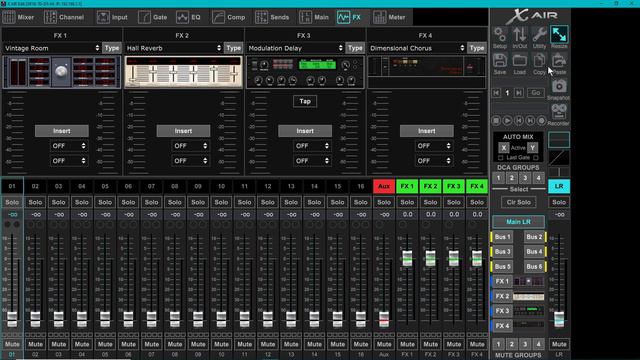Open the FX 3 effect dropdown Modulation Delay

point(295,48)
